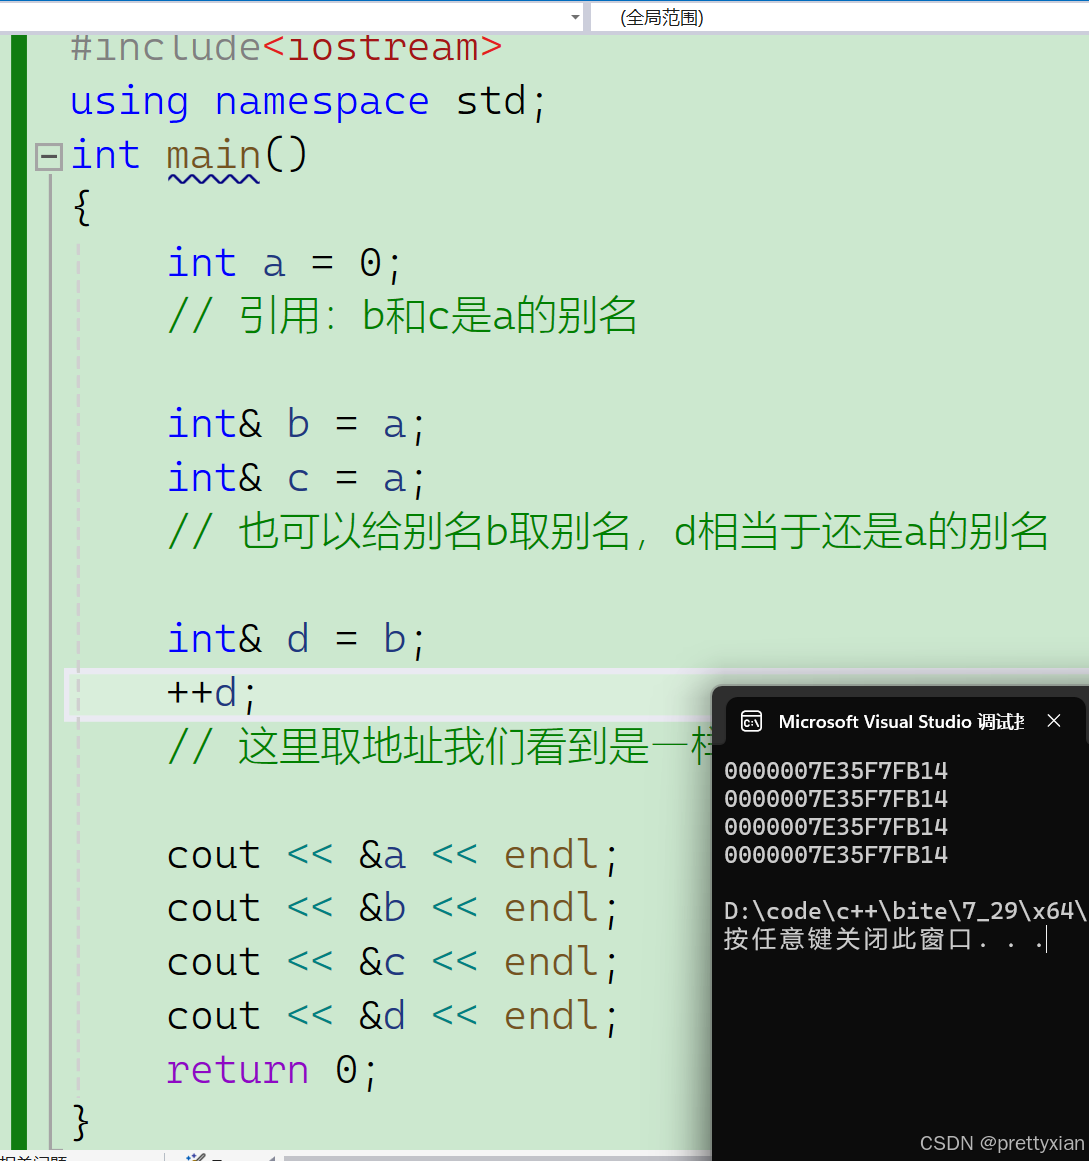This screenshot has width=1089, height=1161.
Task: Open the left scope dropdown arrow
Action: pos(575,17)
